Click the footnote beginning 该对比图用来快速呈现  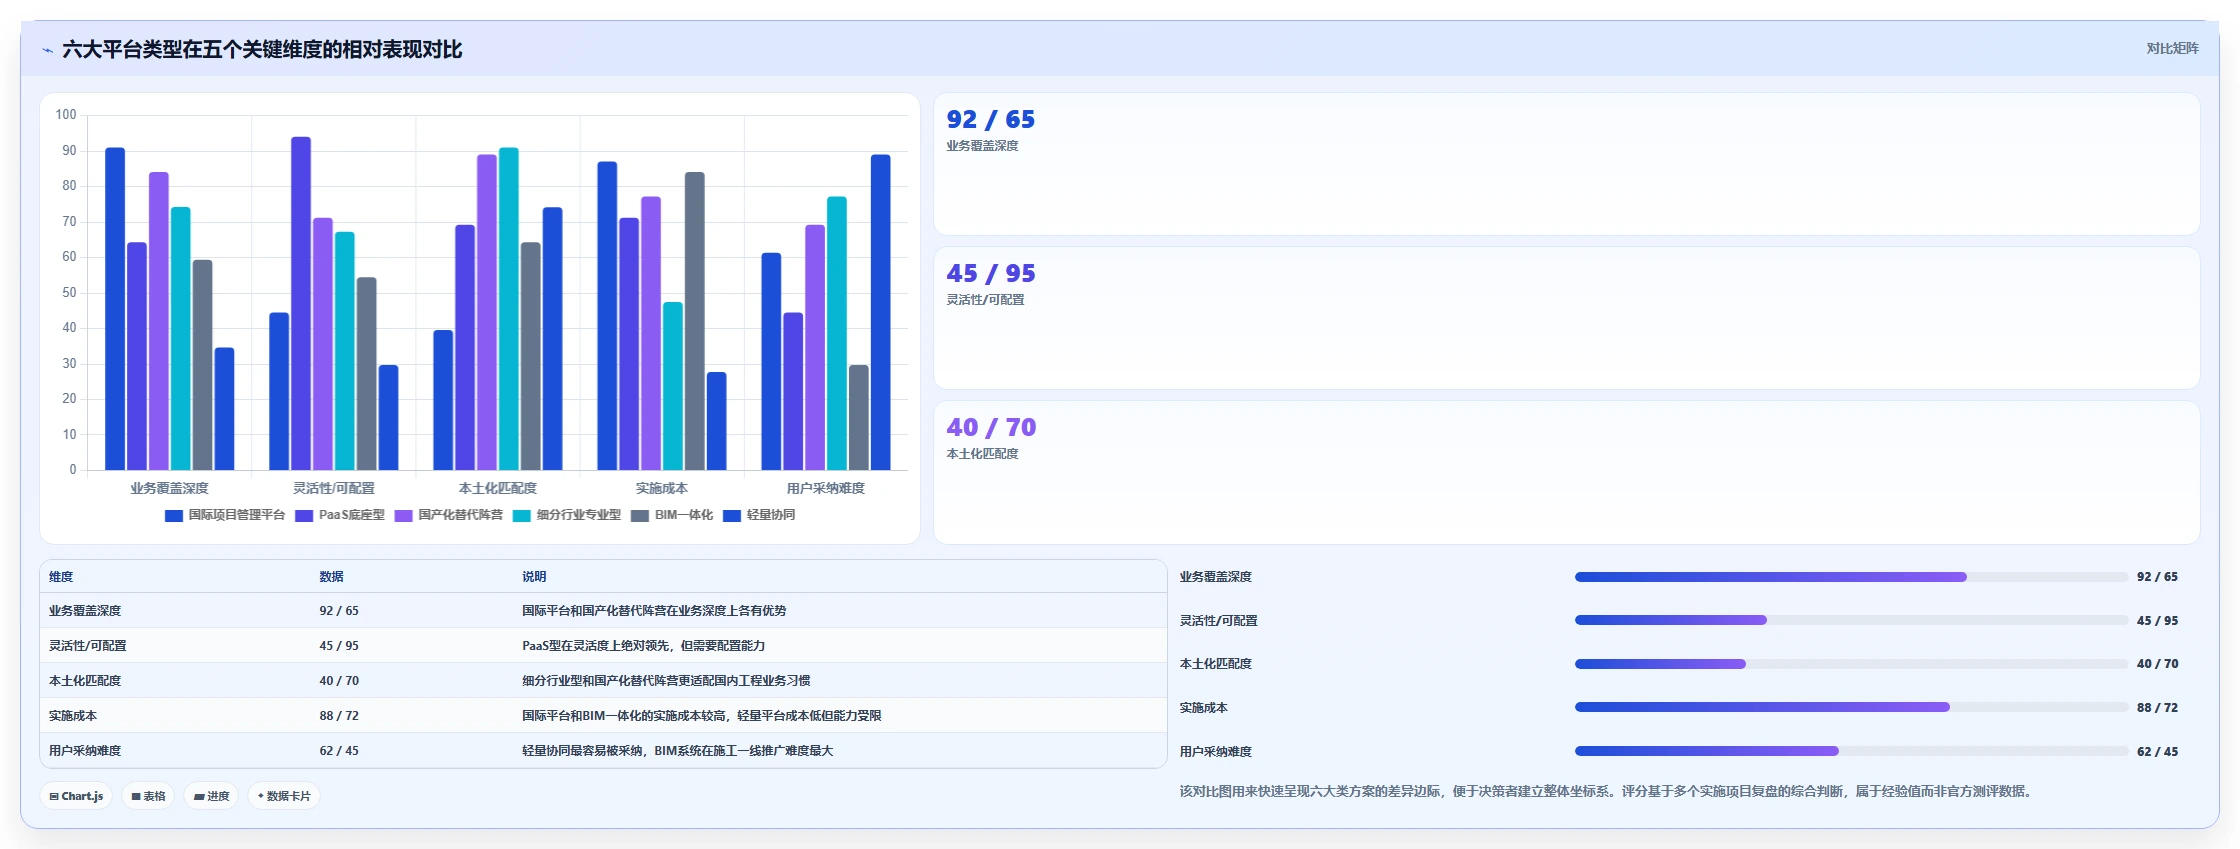pos(1605,791)
